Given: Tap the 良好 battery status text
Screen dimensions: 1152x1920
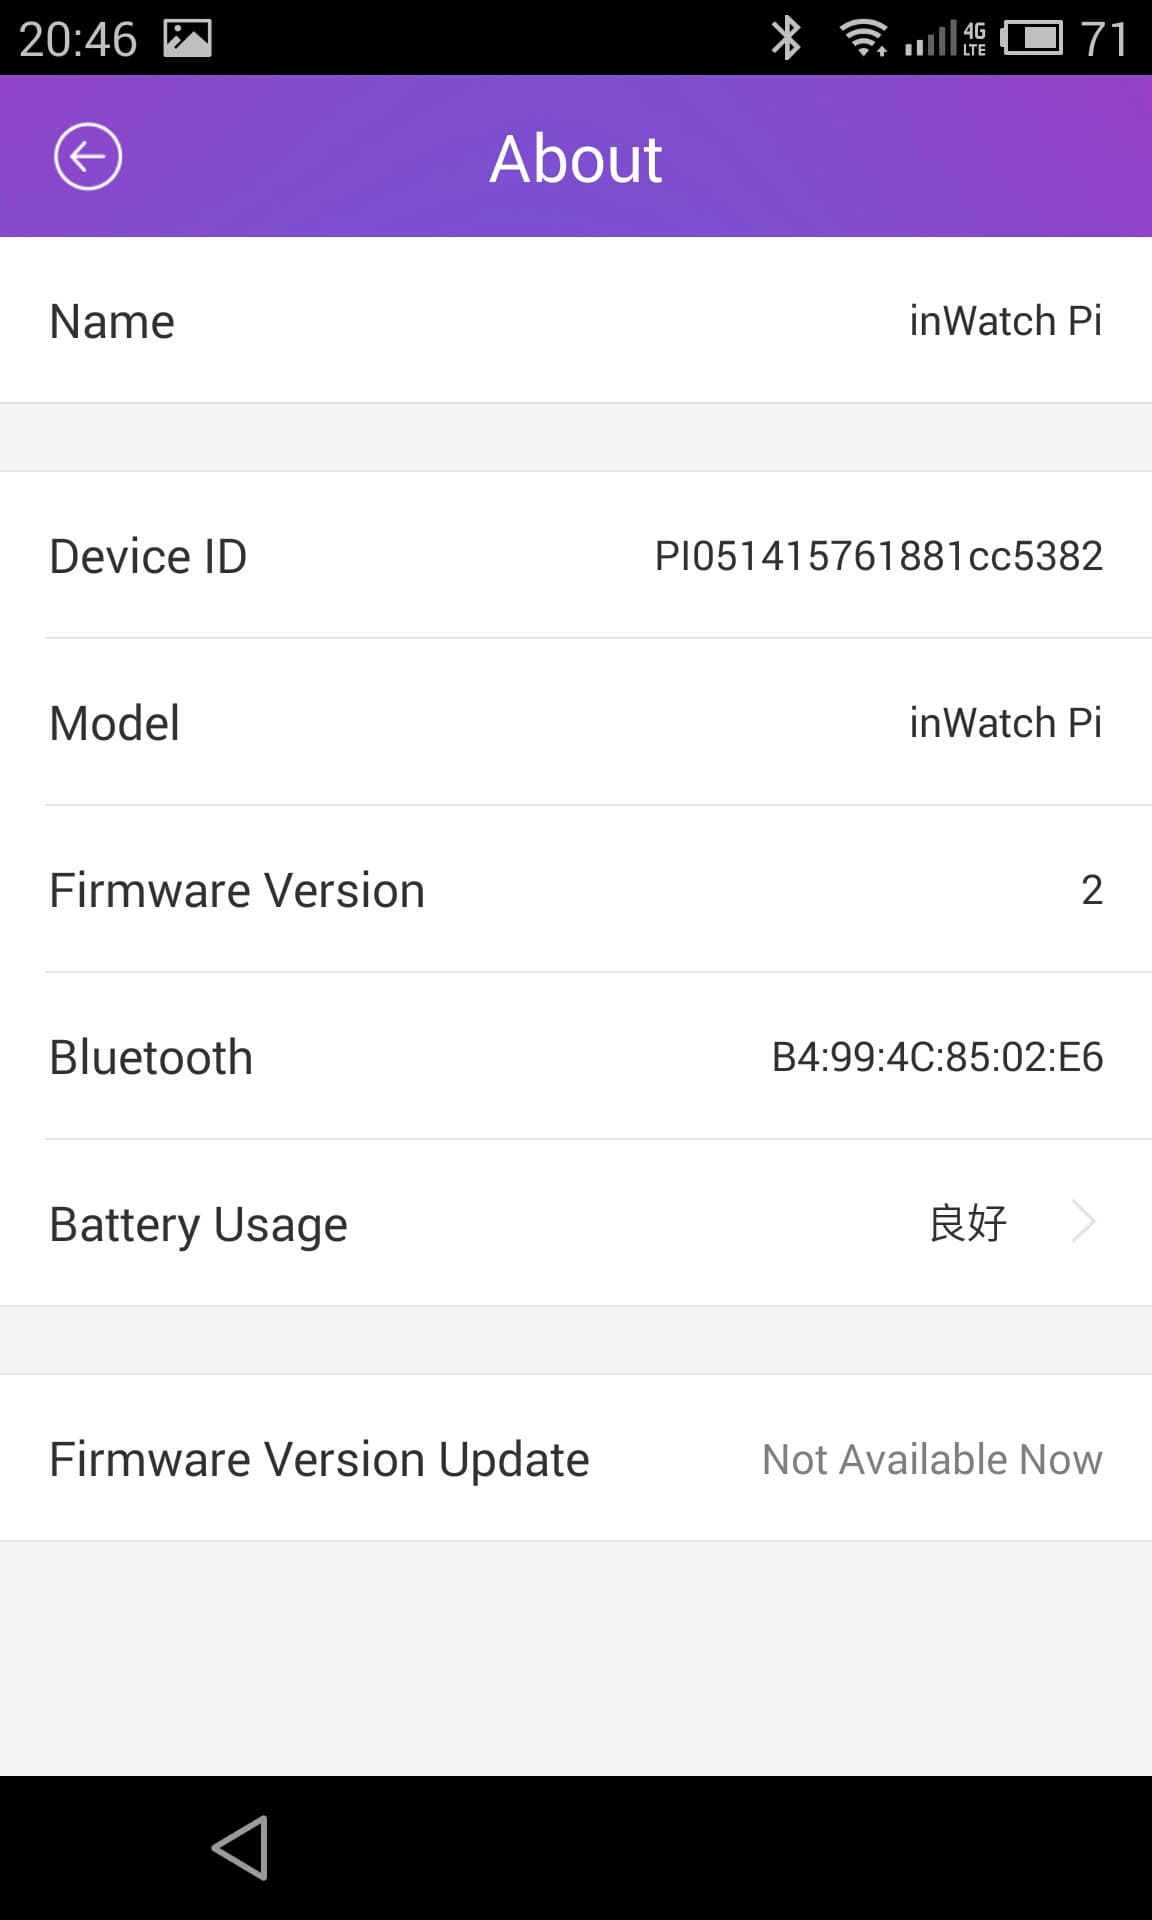Looking at the screenshot, I should click(968, 1222).
